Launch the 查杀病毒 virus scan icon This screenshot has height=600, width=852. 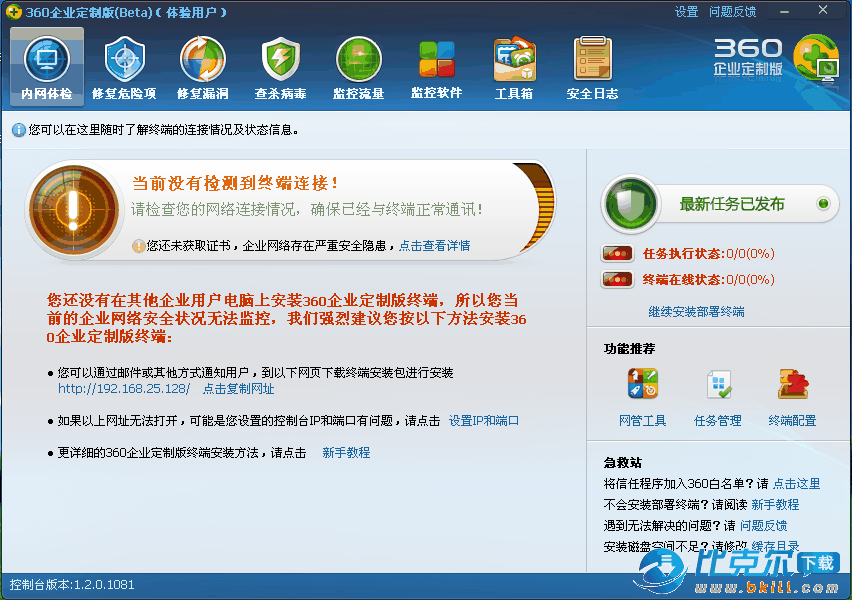coord(280,67)
